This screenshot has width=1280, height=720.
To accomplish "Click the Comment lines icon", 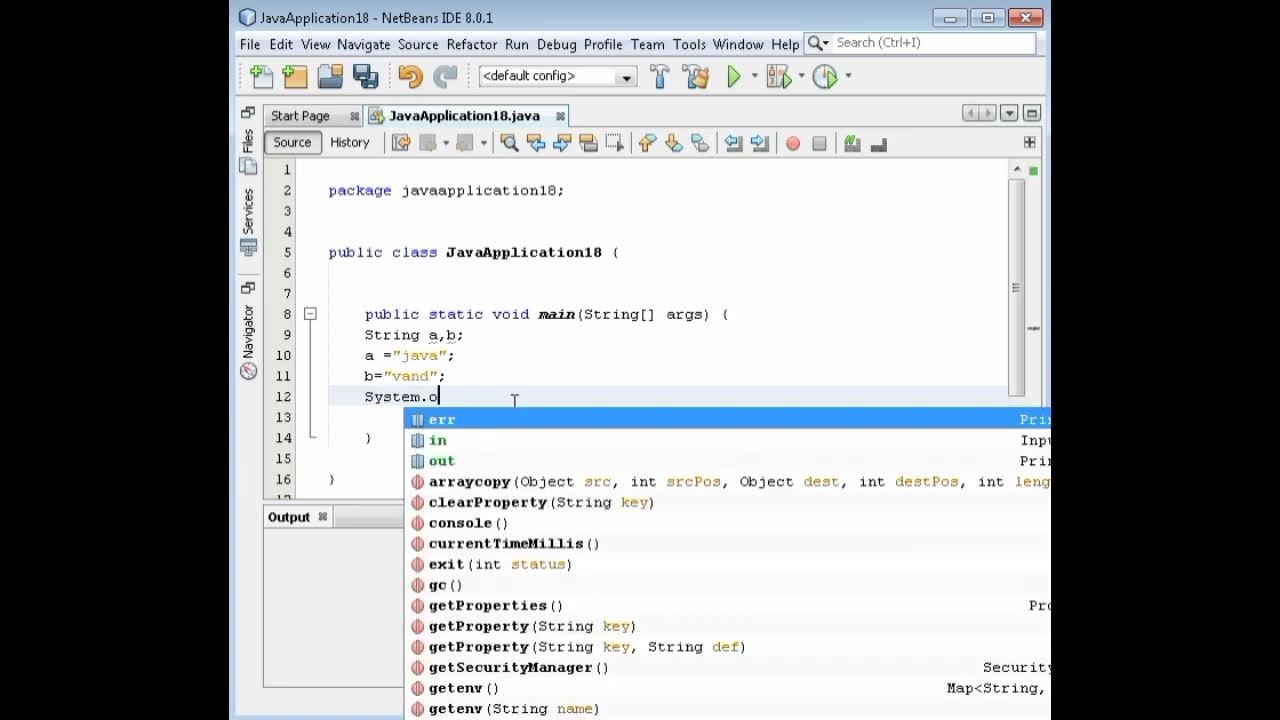I will [852, 143].
